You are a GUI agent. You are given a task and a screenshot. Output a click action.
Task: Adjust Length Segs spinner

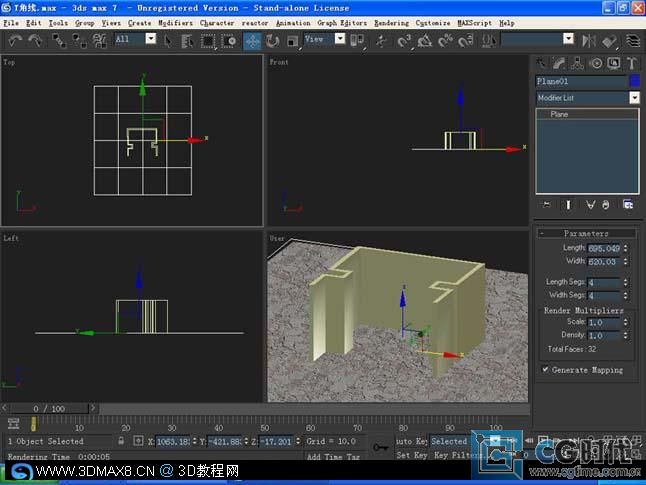pos(626,282)
